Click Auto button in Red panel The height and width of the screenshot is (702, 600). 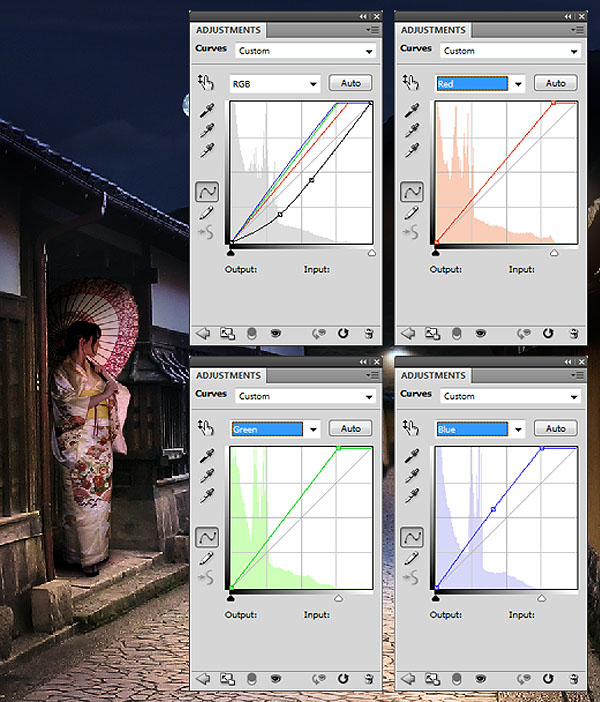[x=556, y=83]
